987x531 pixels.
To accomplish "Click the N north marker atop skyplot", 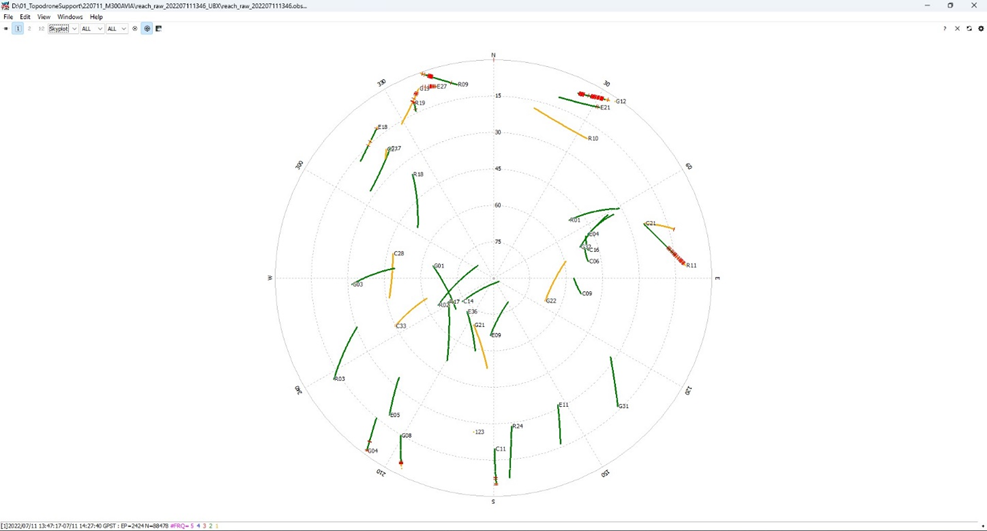I will 494,55.
